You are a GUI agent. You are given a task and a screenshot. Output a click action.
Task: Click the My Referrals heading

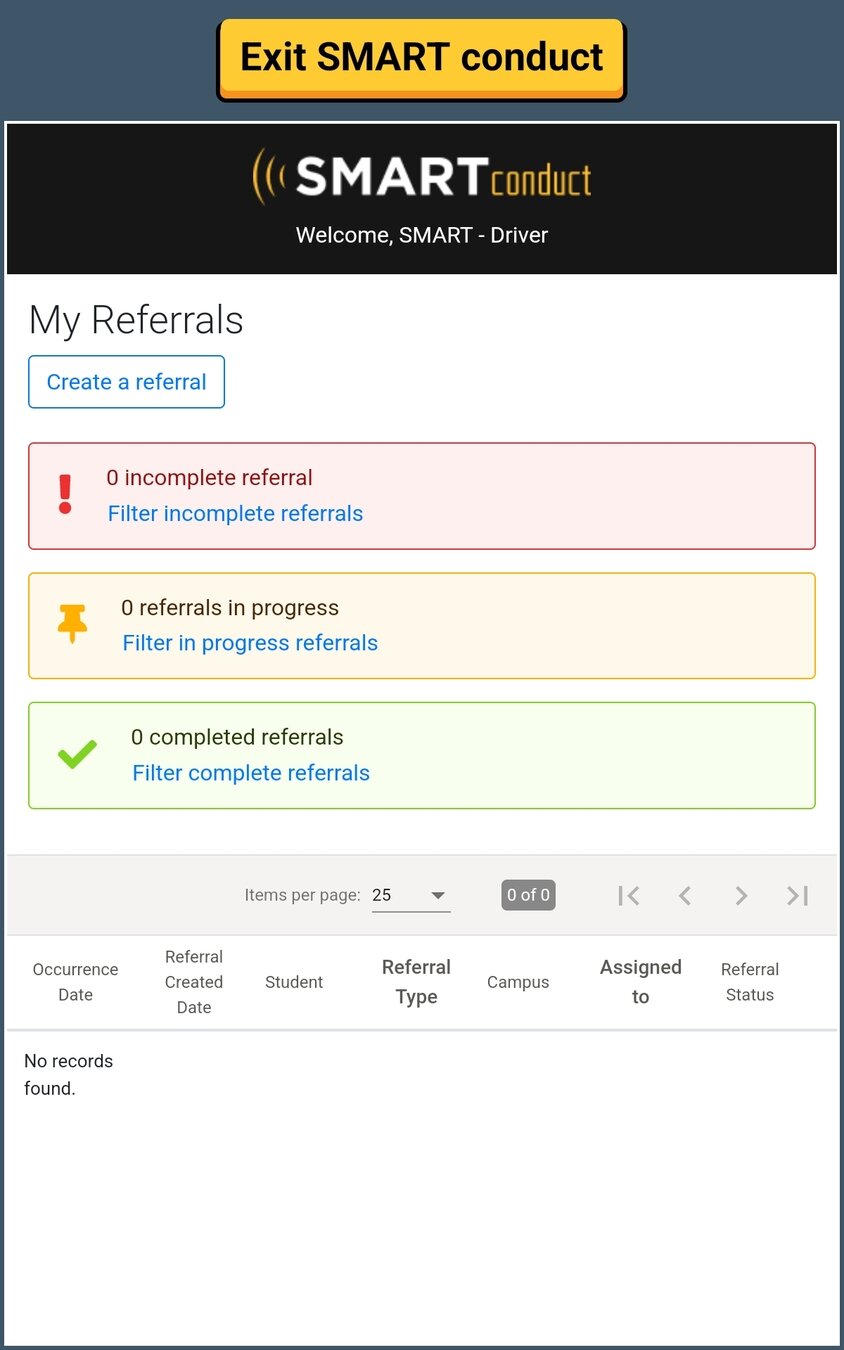pos(136,320)
